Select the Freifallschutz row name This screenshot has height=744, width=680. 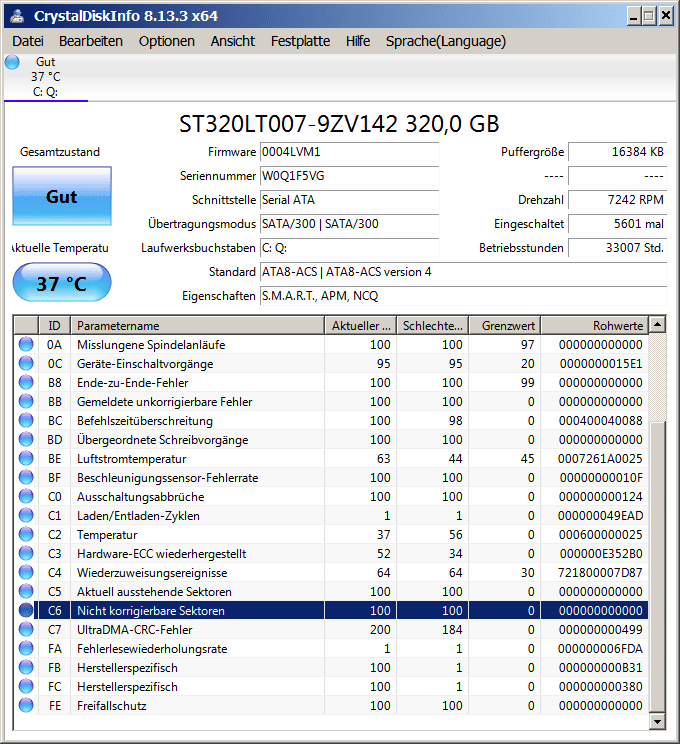[x=112, y=706]
